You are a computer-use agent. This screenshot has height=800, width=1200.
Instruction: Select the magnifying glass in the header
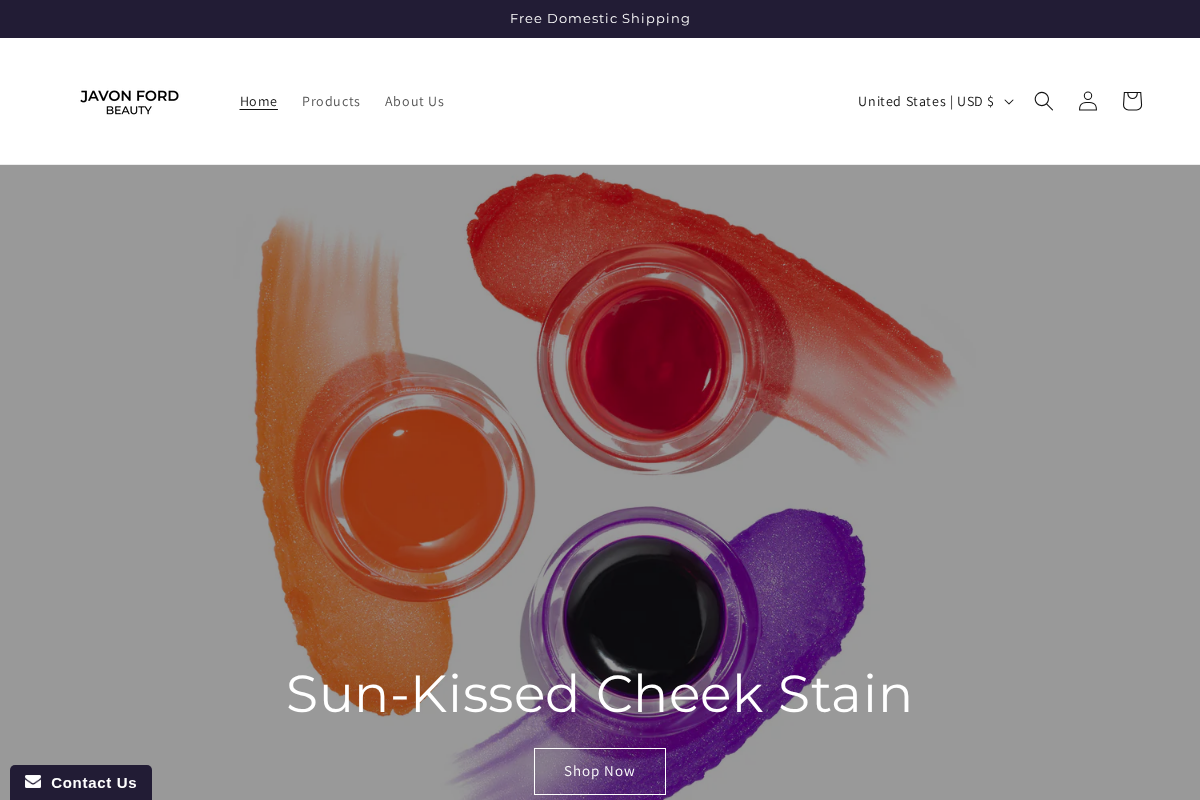tap(1043, 101)
